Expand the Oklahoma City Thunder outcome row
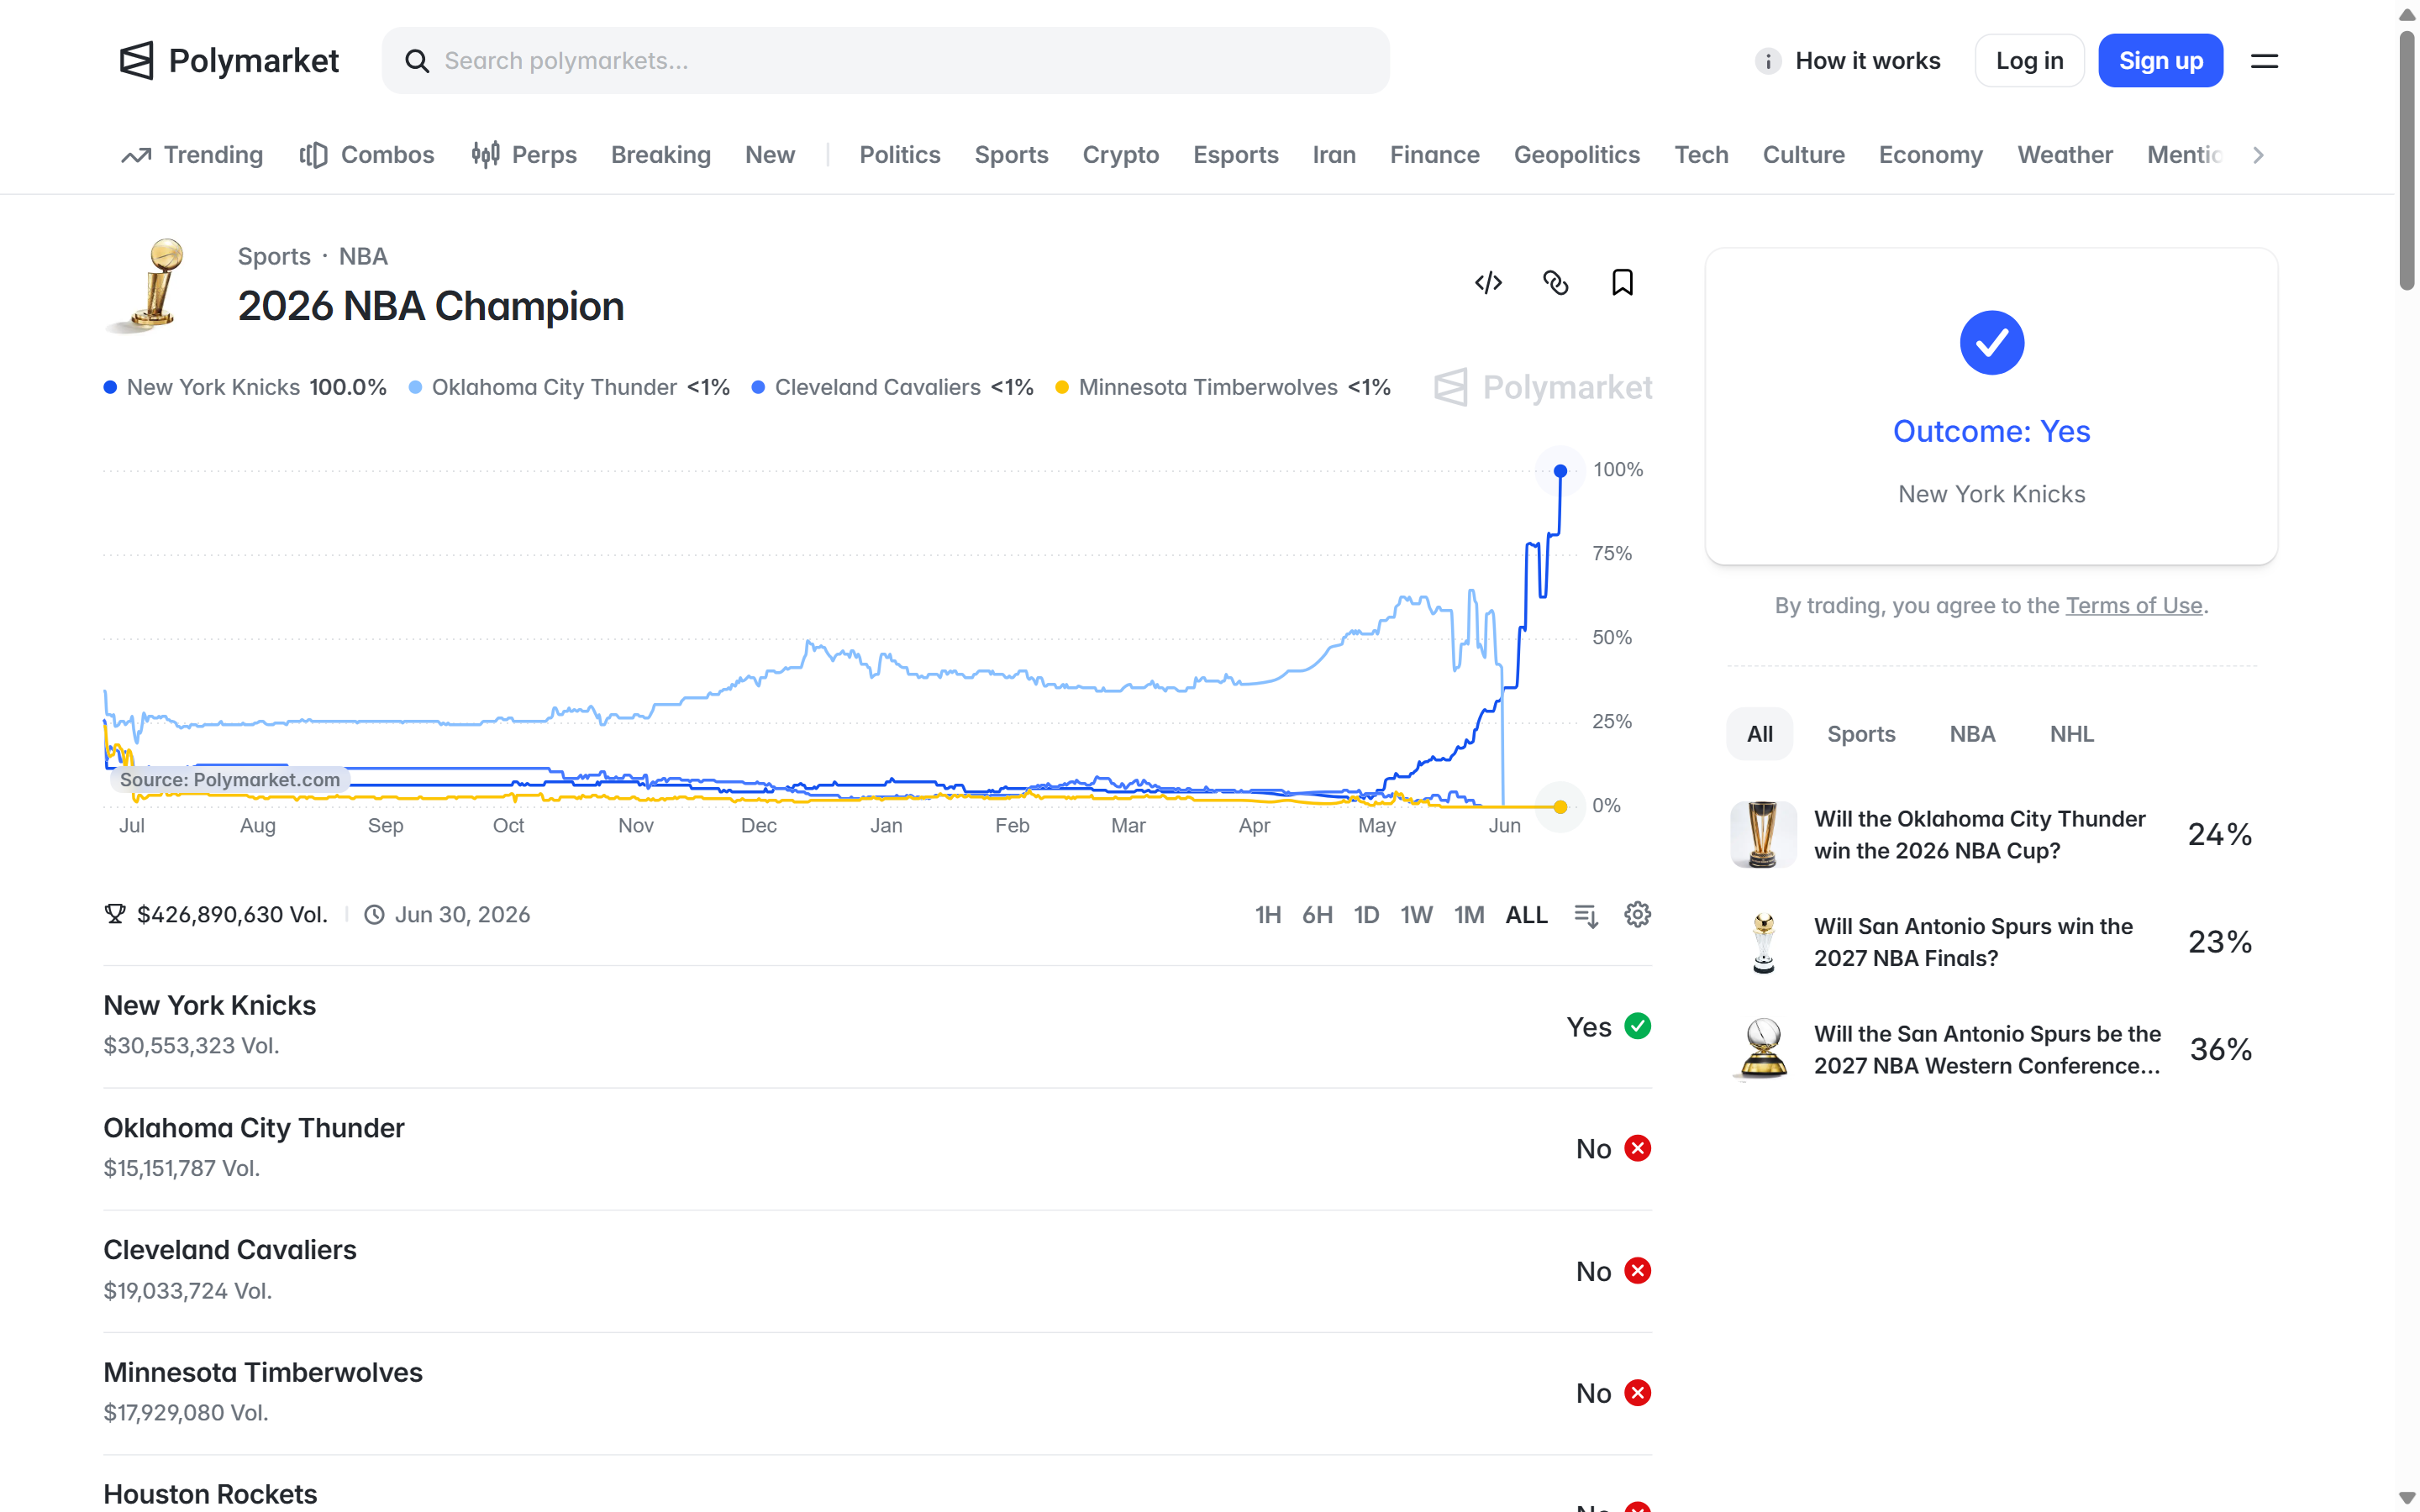This screenshot has height=1512, width=2420. click(877, 1149)
